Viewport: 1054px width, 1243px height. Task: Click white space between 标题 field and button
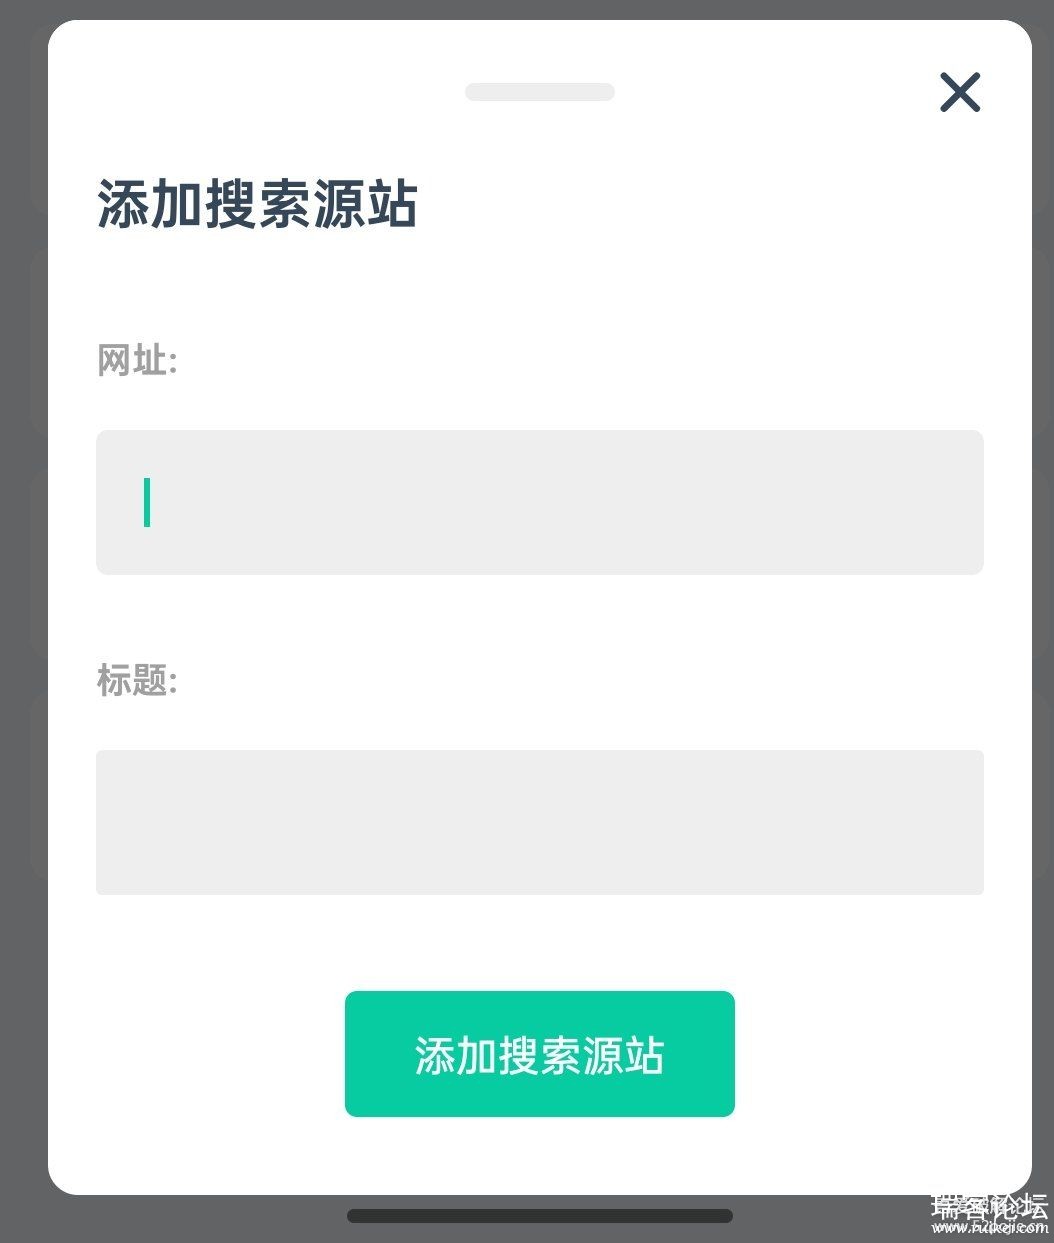(540, 943)
